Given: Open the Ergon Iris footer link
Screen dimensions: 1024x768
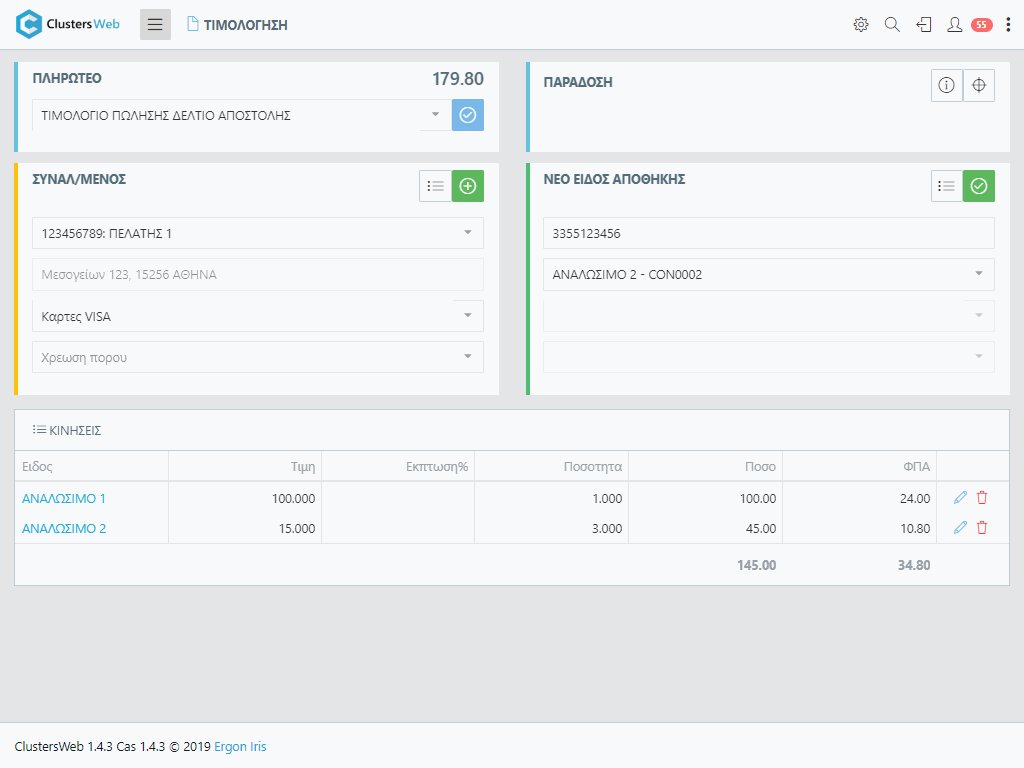Looking at the screenshot, I should coord(240,746).
